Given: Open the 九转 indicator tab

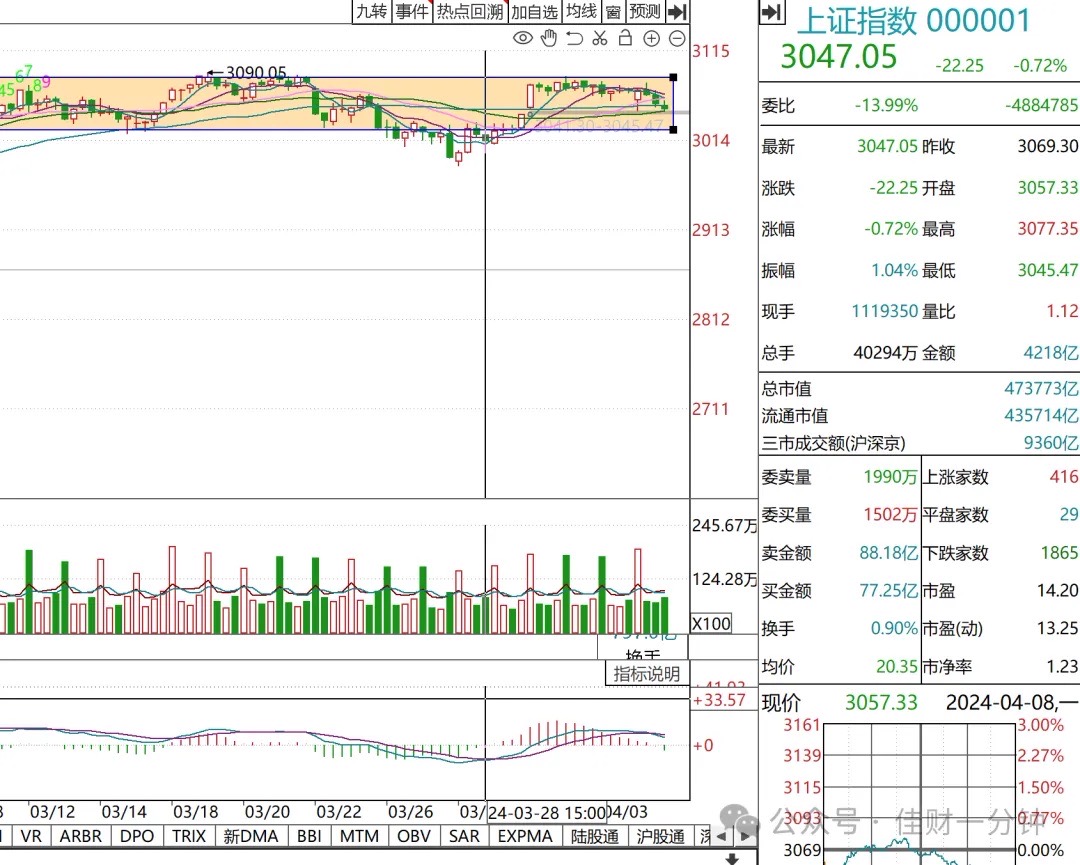Looking at the screenshot, I should click(x=372, y=12).
